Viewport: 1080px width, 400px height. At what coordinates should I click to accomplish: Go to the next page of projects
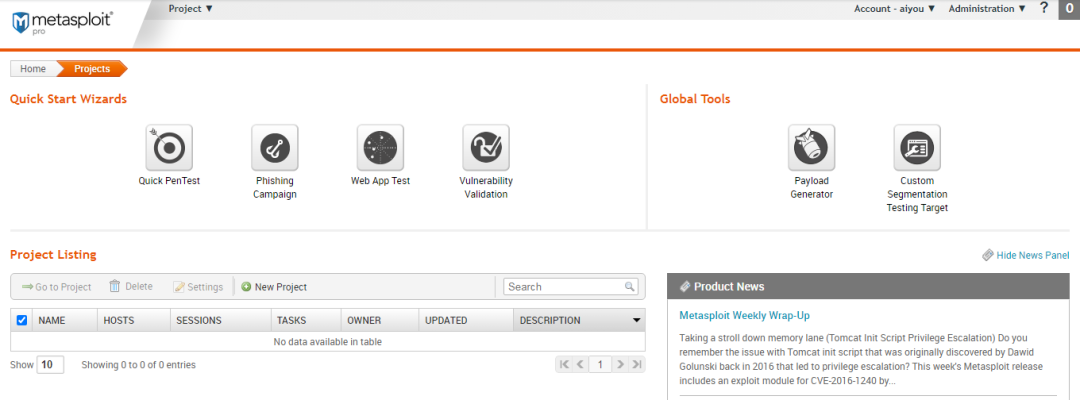pos(621,365)
